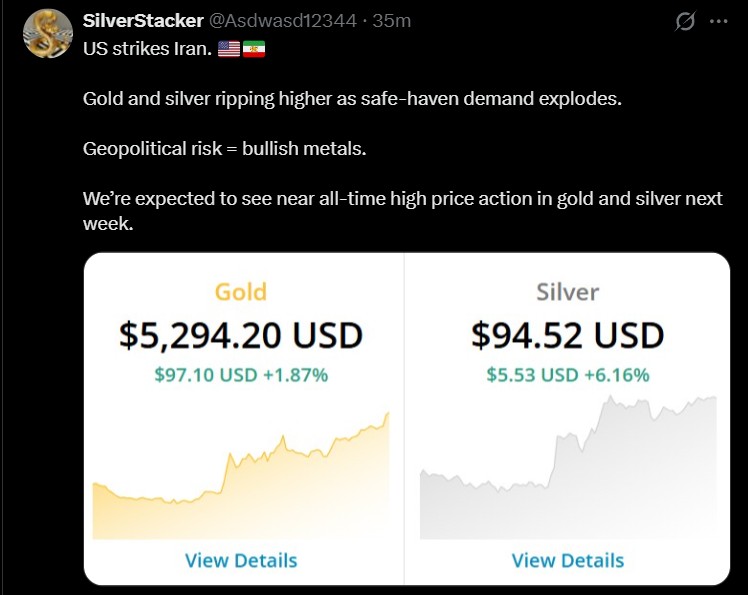This screenshot has height=595, width=748.
Task: Click the $94.52 USD silver price
Action: tap(567, 335)
